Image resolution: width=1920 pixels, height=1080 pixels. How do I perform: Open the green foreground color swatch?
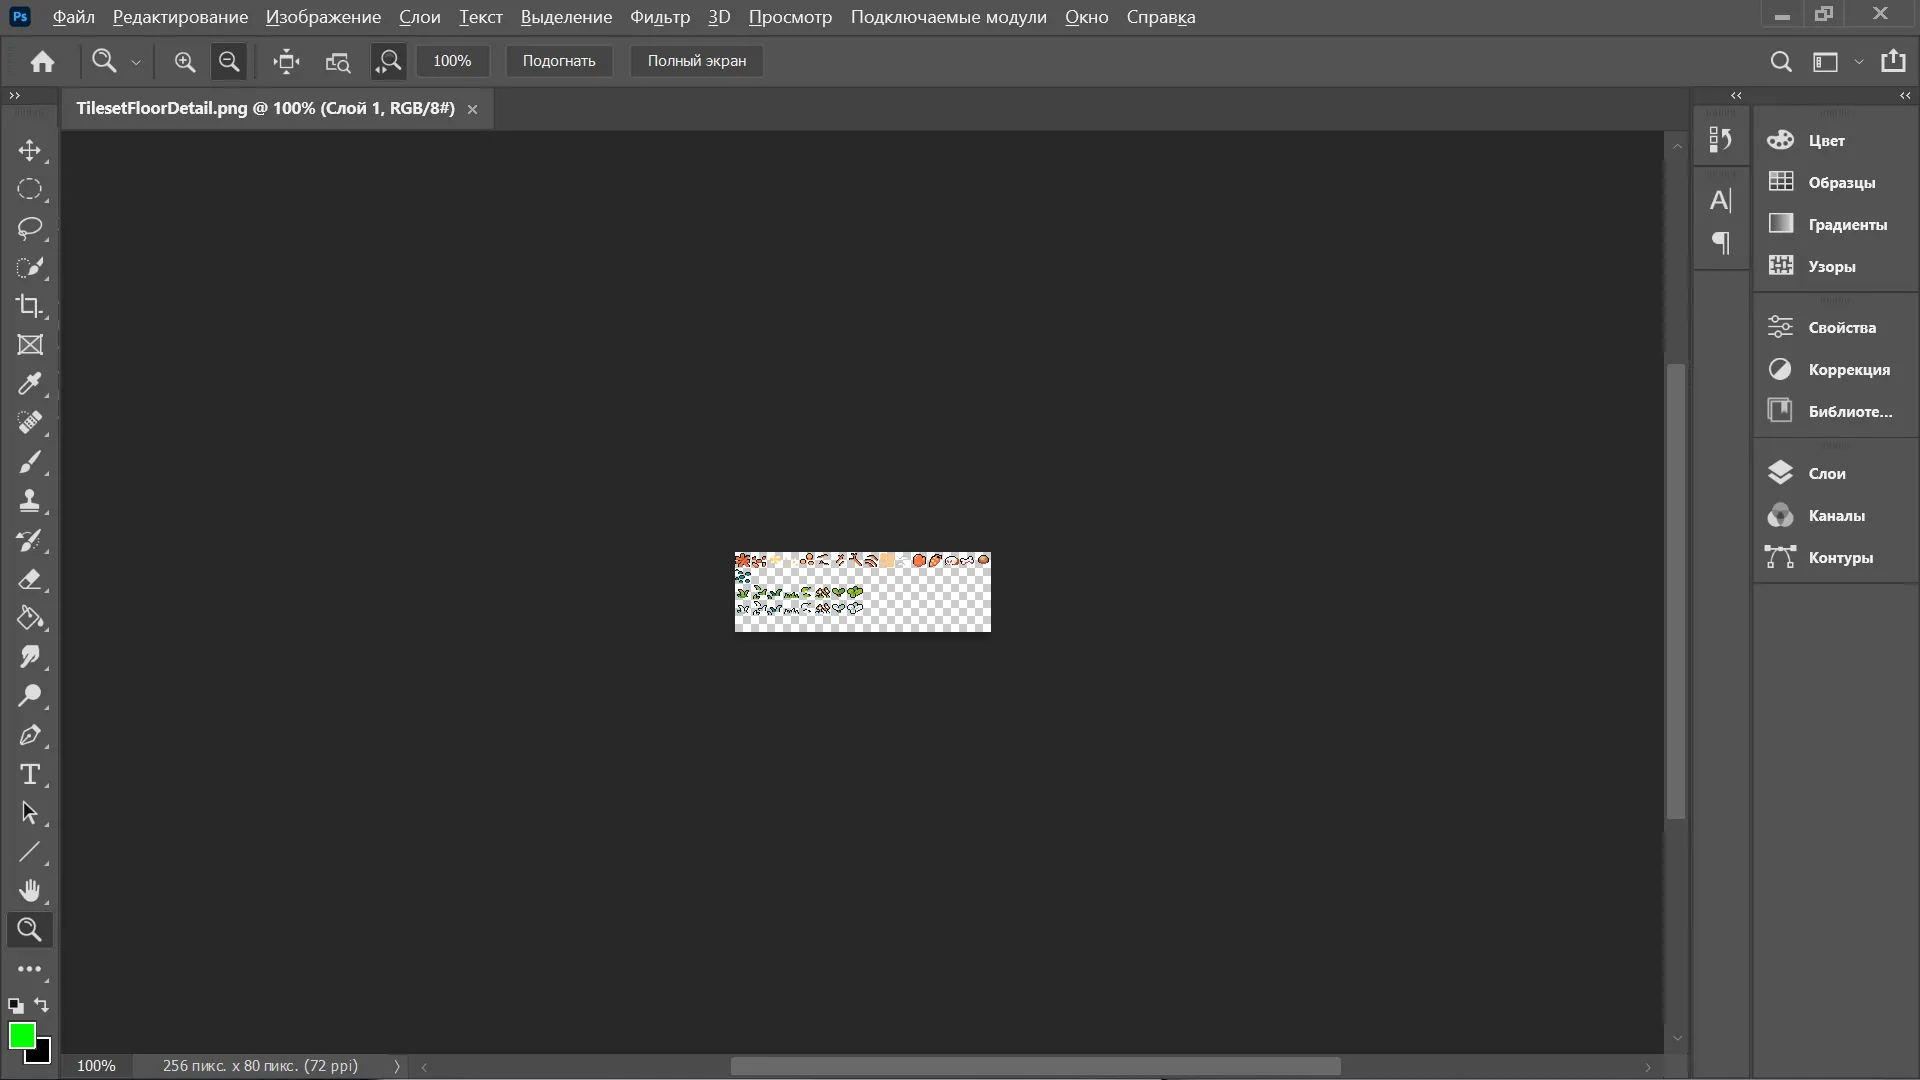point(21,1035)
